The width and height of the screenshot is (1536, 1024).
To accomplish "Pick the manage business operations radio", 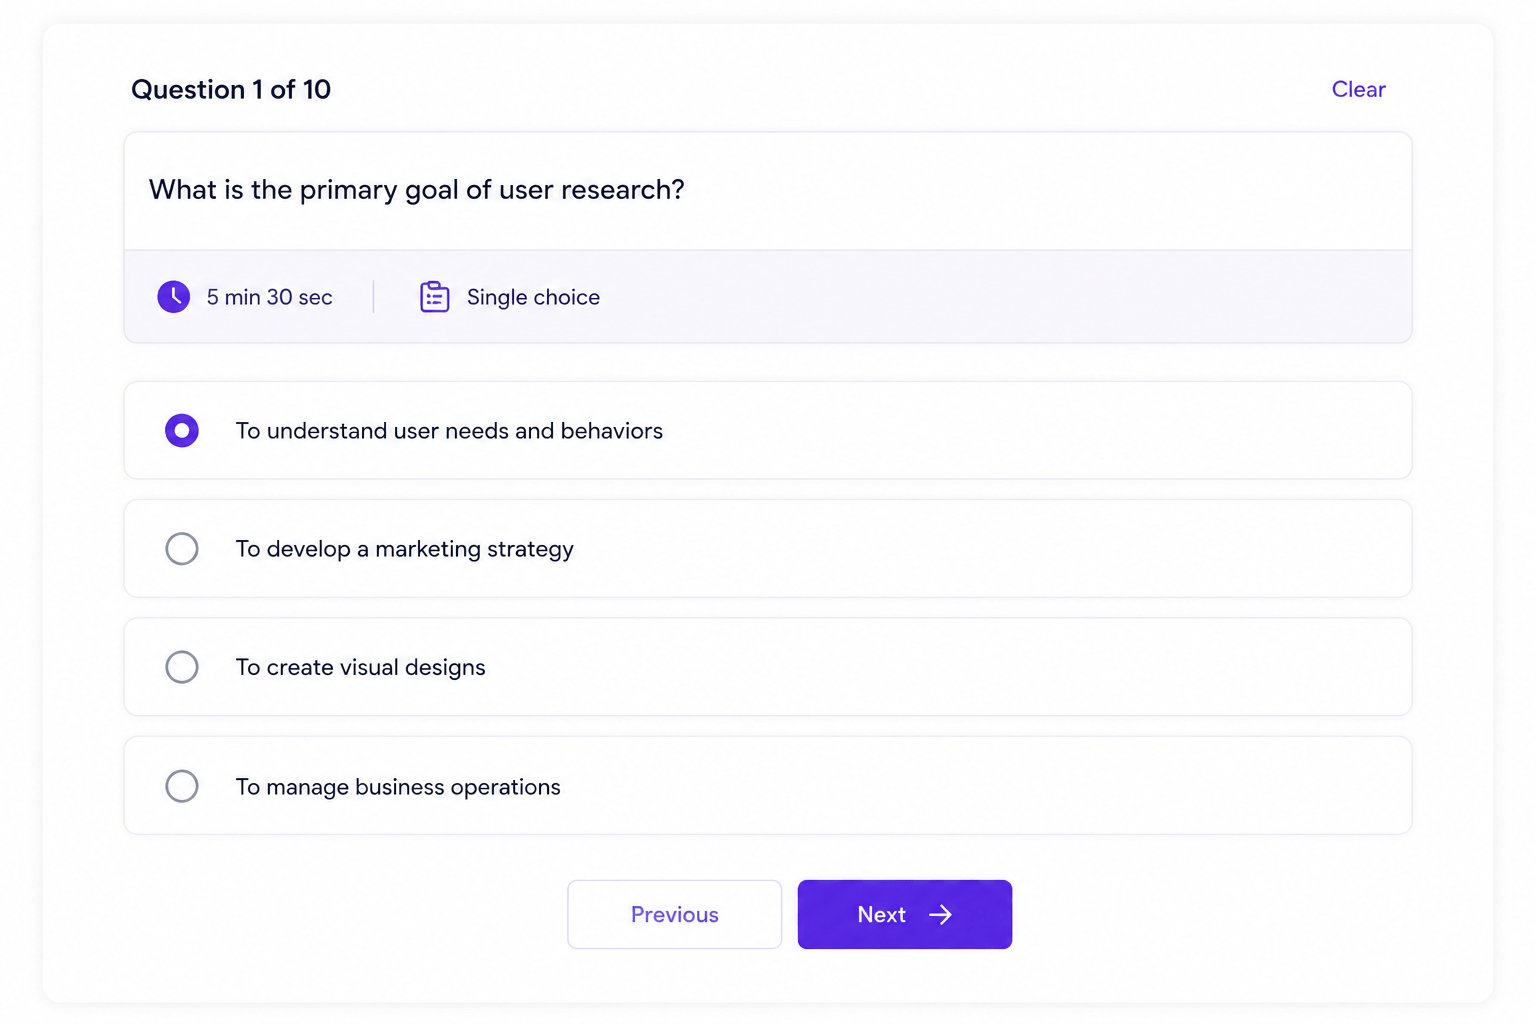I will point(182,786).
